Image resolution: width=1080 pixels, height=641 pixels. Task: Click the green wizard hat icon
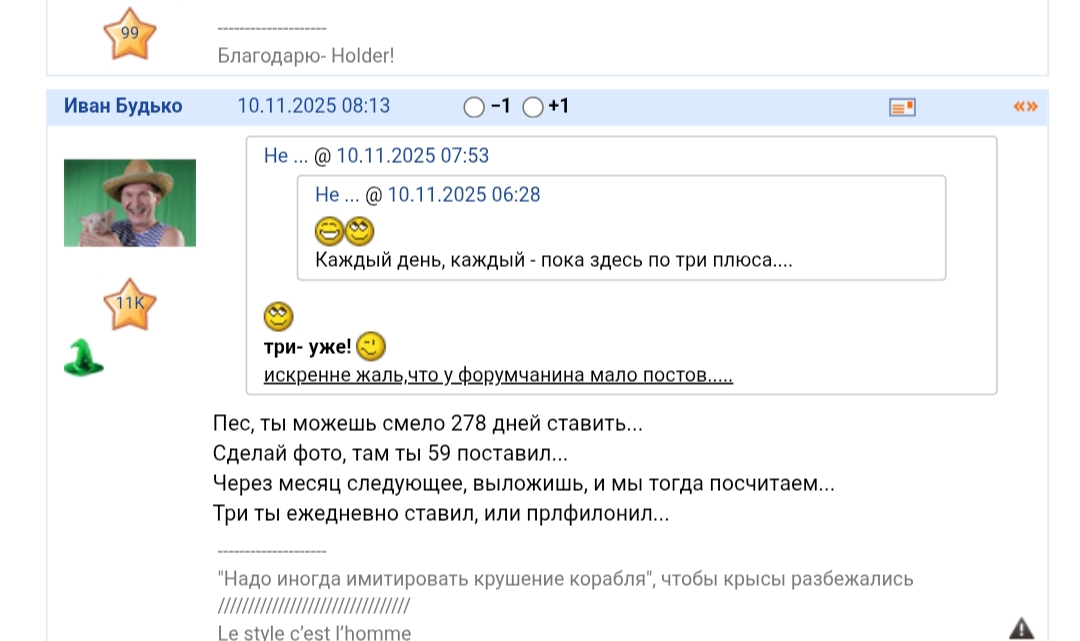pos(83,357)
